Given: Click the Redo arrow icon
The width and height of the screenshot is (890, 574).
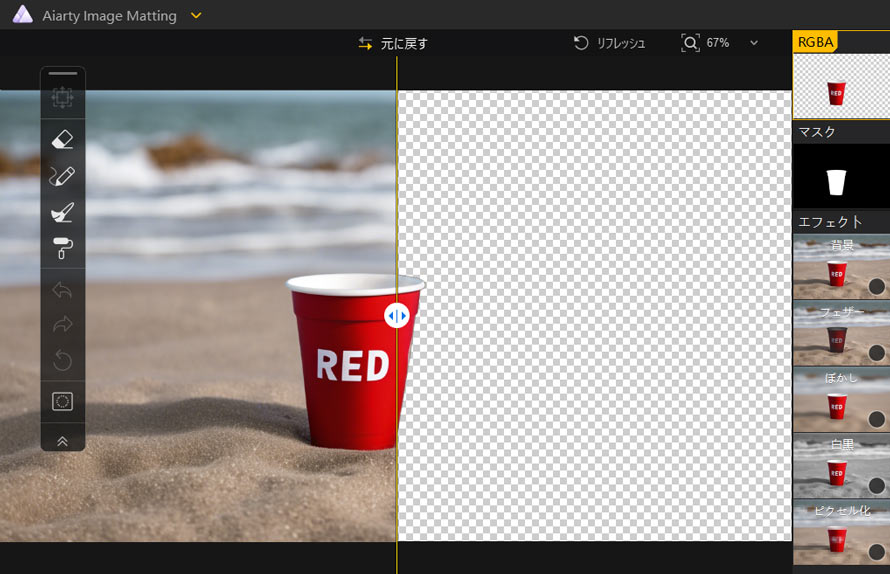Looking at the screenshot, I should point(62,324).
